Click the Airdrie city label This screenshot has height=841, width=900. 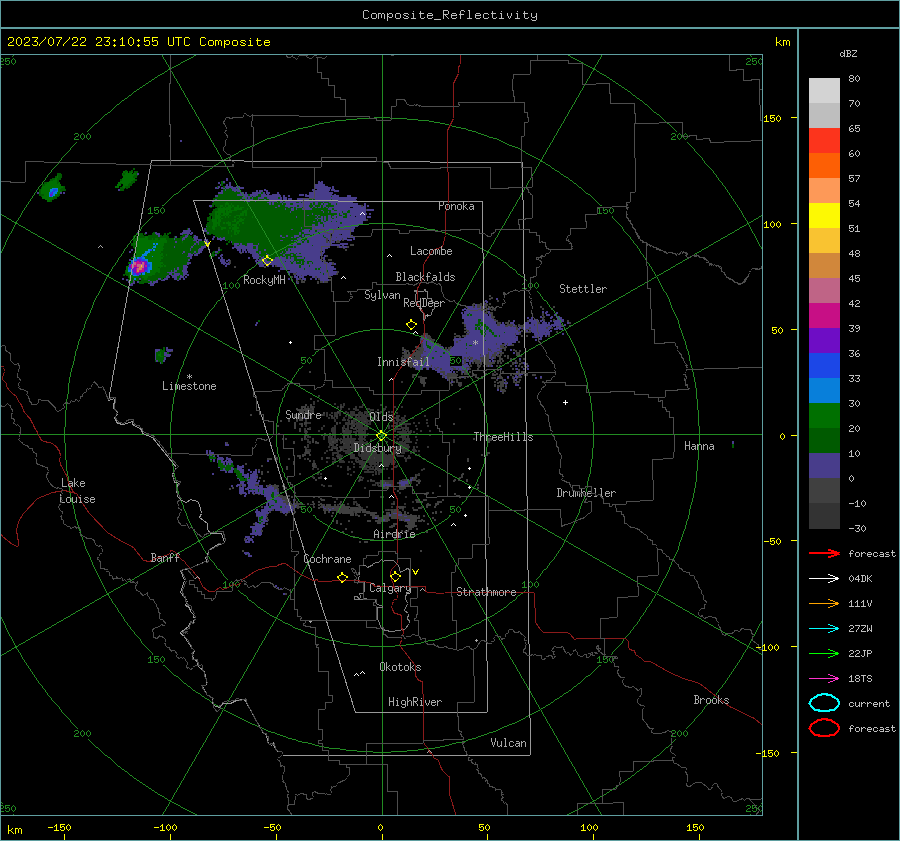click(394, 534)
